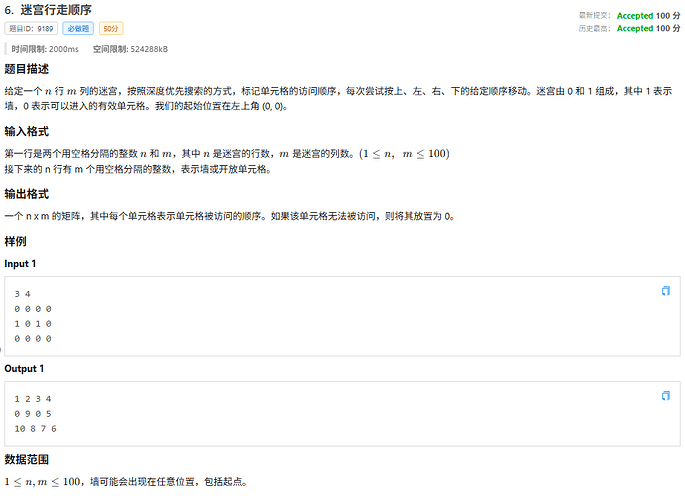The height and width of the screenshot is (500, 685).
Task: Open the historical best Accepted 100 分 result
Action: 648,28
